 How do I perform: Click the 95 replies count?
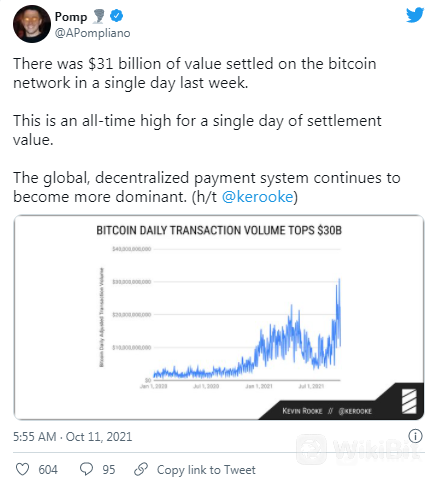tap(109, 470)
